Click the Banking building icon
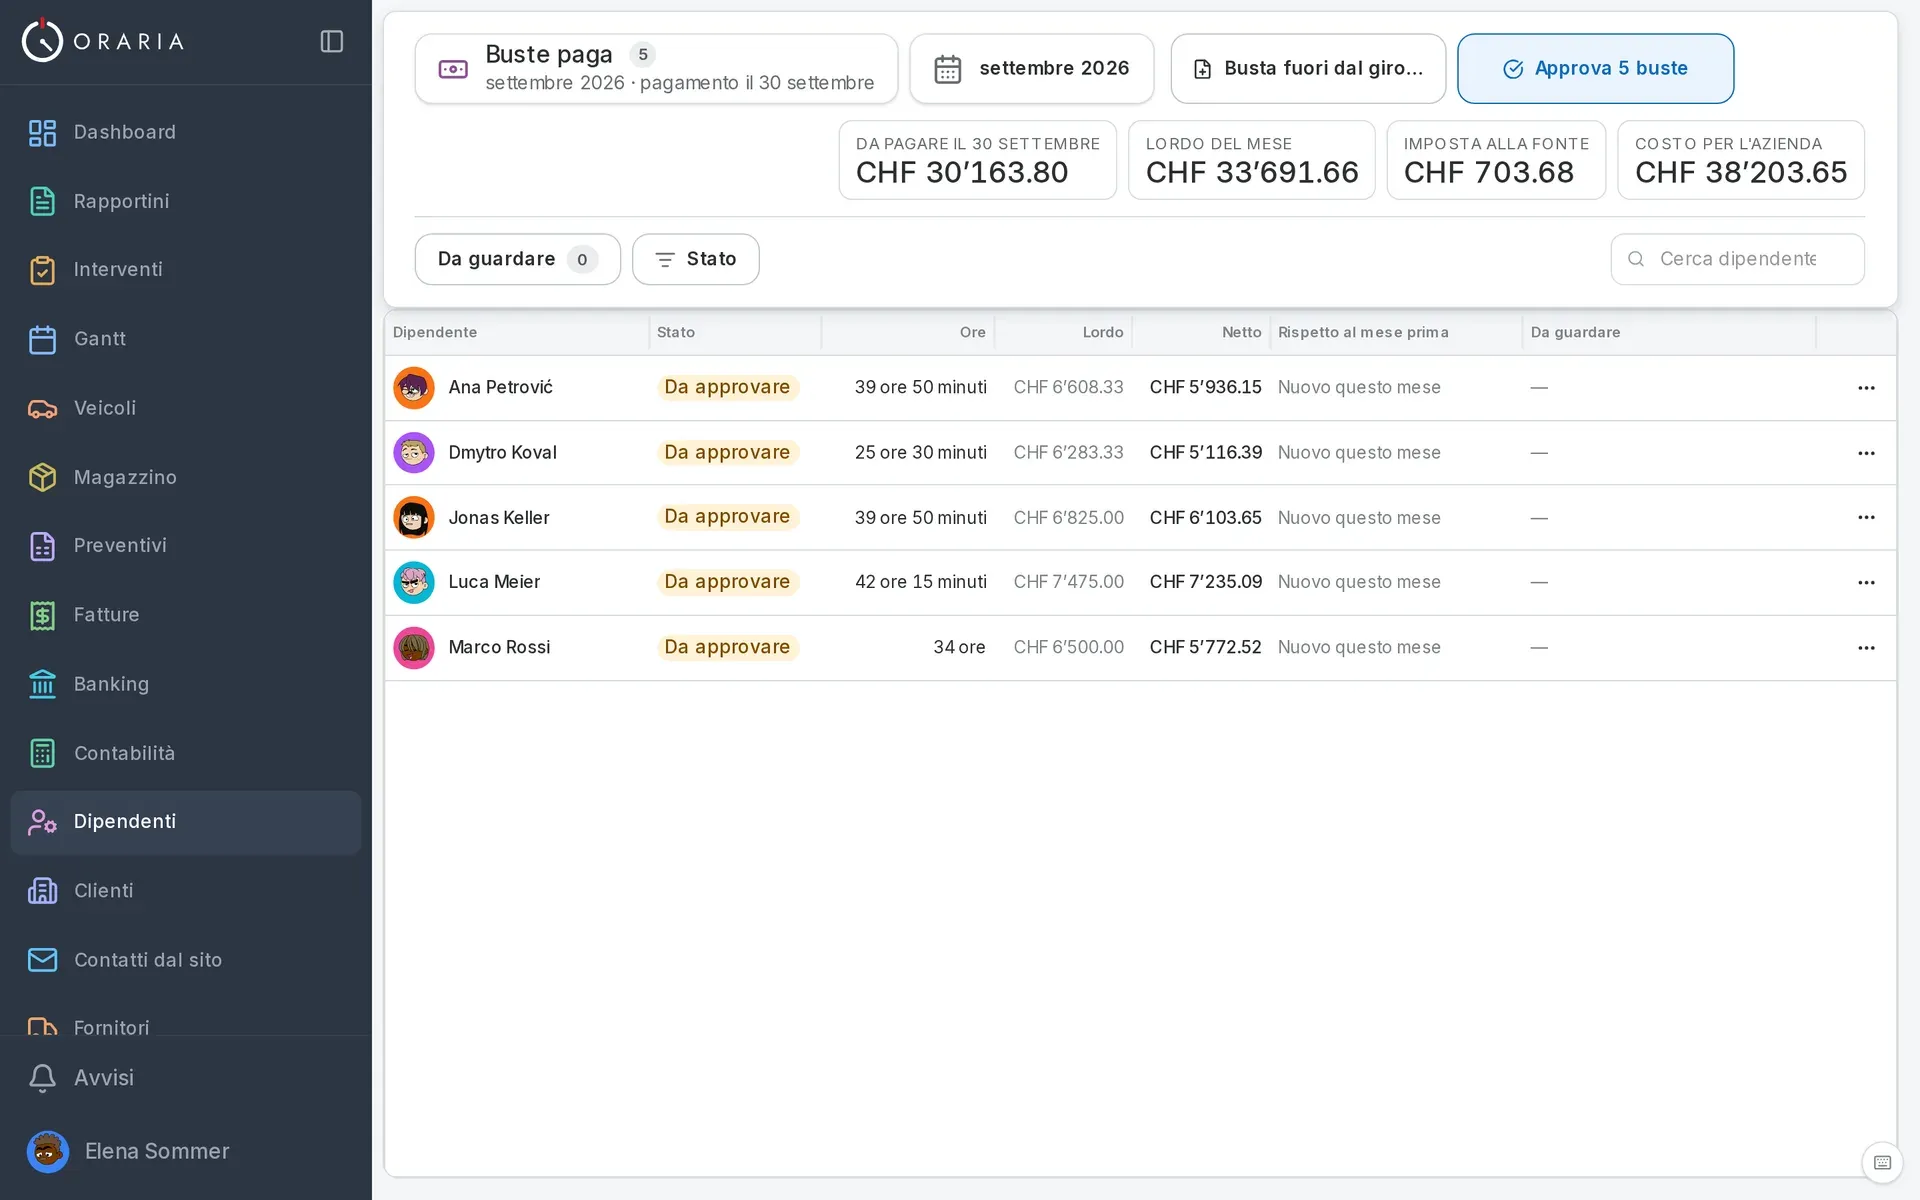The height and width of the screenshot is (1200, 1920). click(x=42, y=684)
